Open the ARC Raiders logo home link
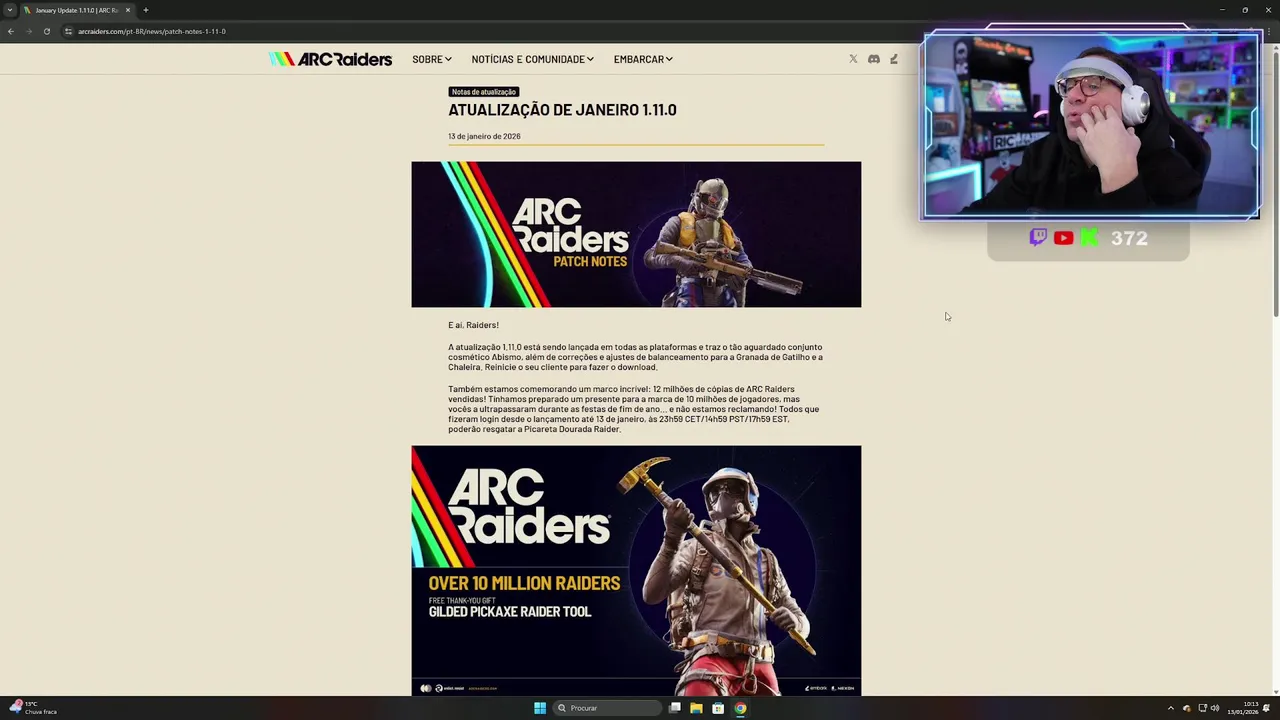The height and width of the screenshot is (720, 1280). (330, 59)
